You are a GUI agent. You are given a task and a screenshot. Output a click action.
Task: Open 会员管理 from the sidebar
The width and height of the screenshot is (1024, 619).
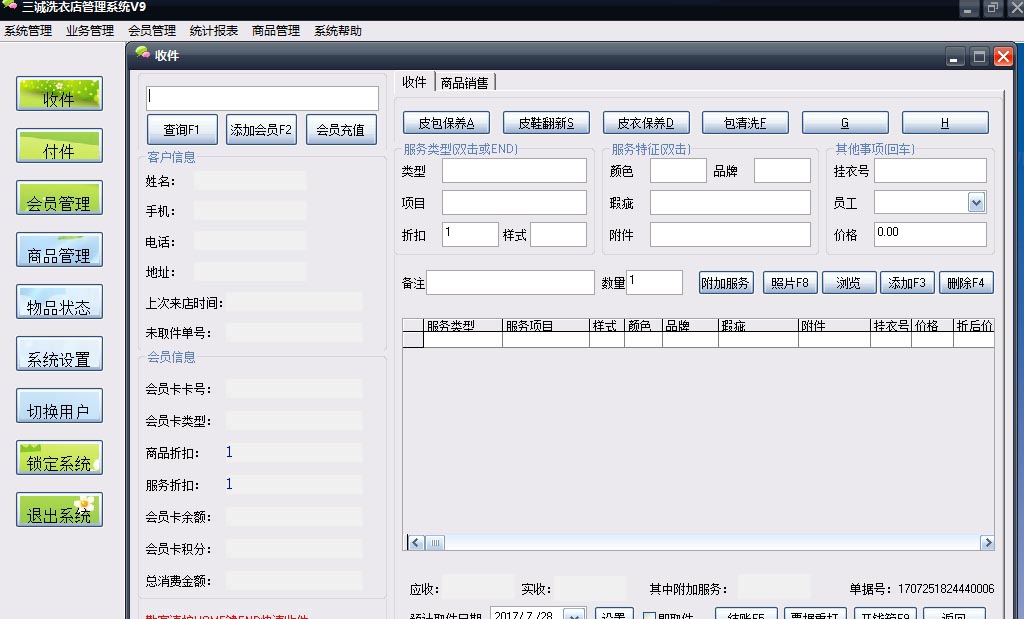59,198
